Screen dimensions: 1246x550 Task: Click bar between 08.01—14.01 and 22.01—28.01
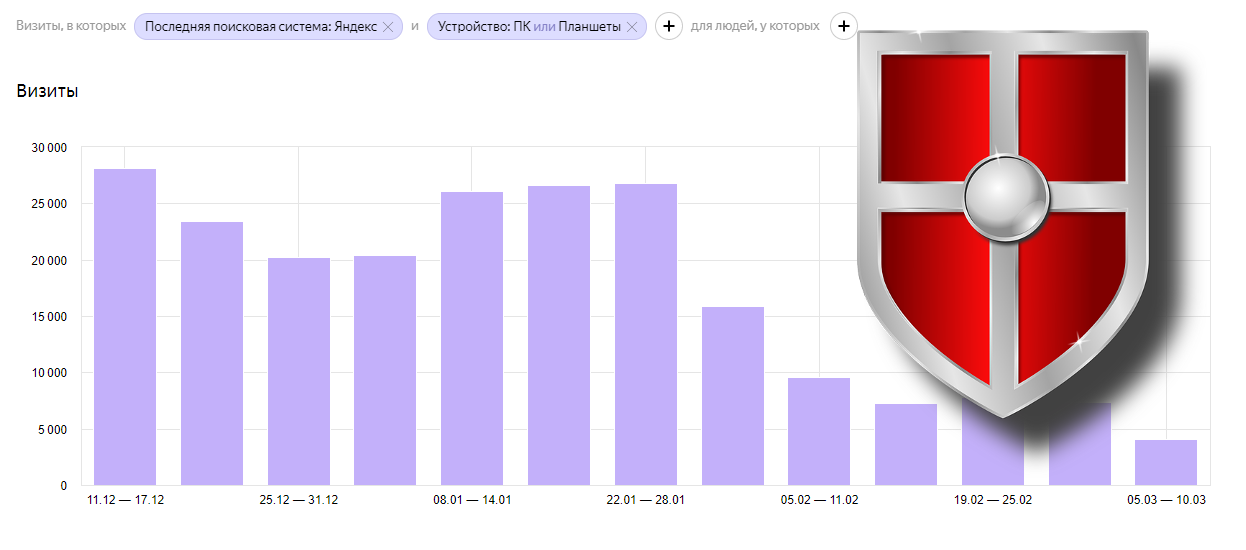(559, 335)
